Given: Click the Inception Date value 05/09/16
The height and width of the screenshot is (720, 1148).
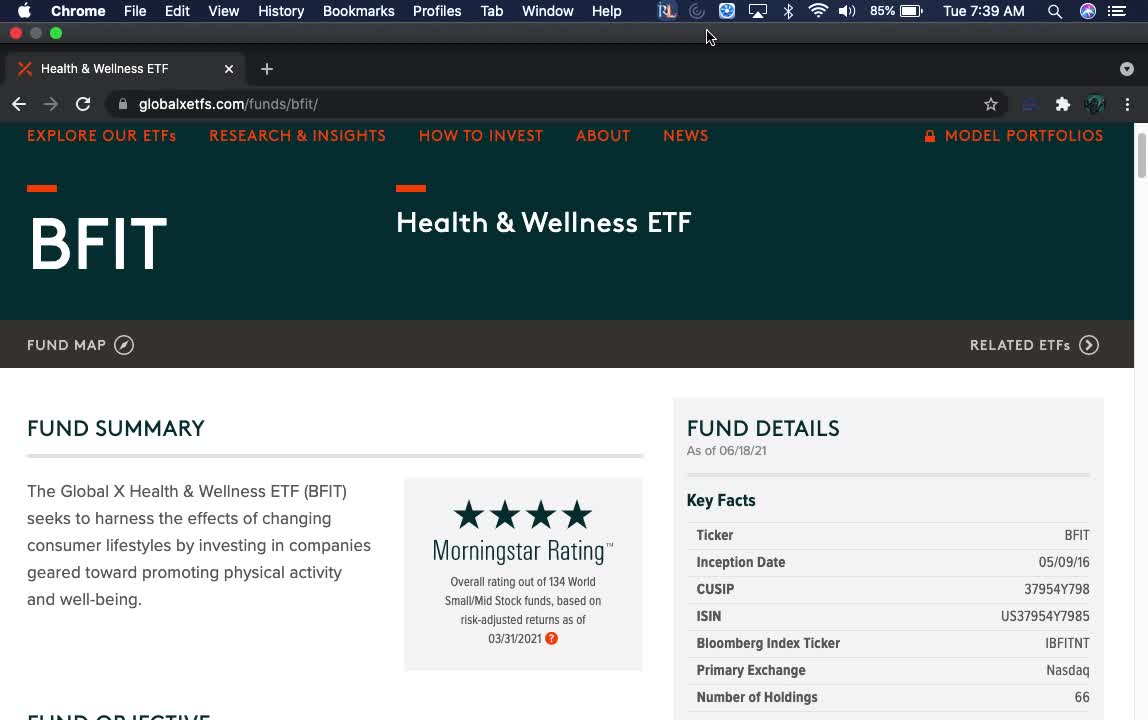Looking at the screenshot, I should point(1064,563).
